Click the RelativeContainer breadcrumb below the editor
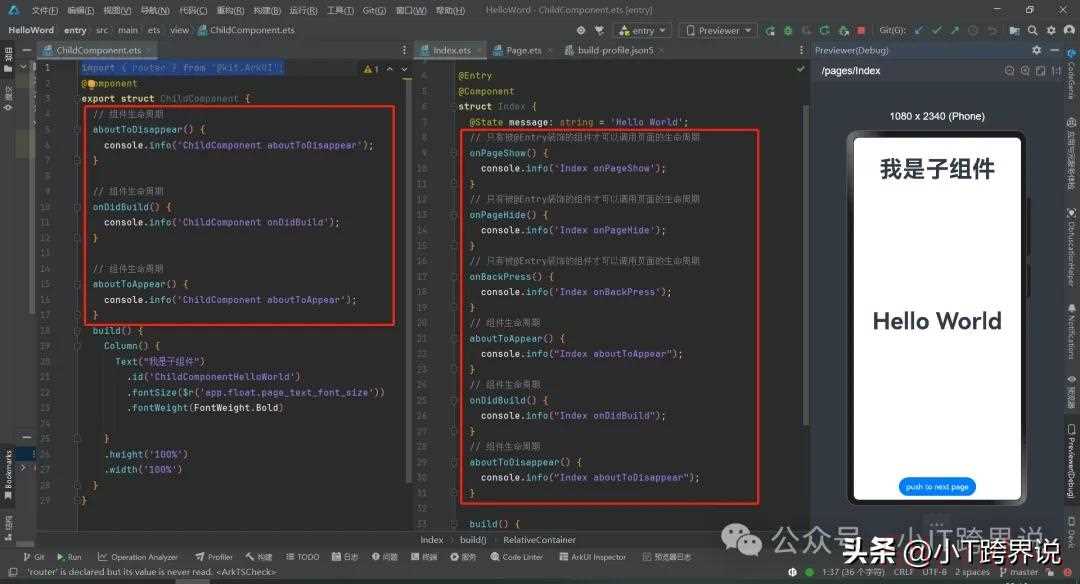The width and height of the screenshot is (1080, 584). pos(539,540)
